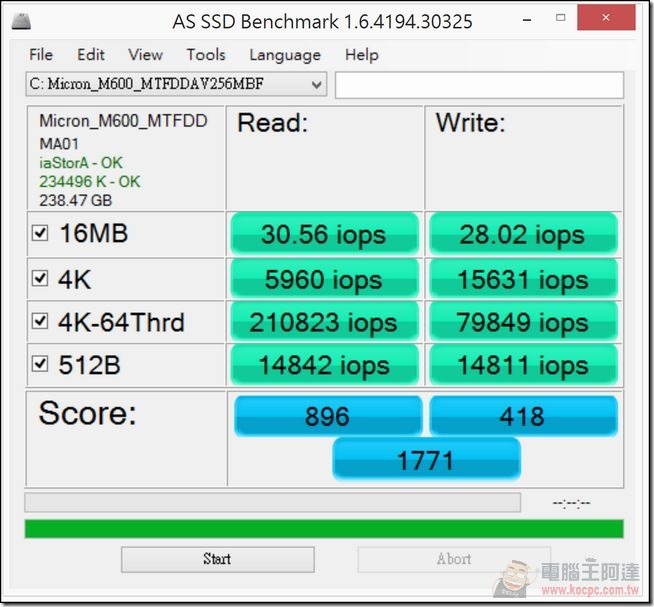Click the gray current-test progress bar
This screenshot has width=654, height=607.
tap(272, 502)
